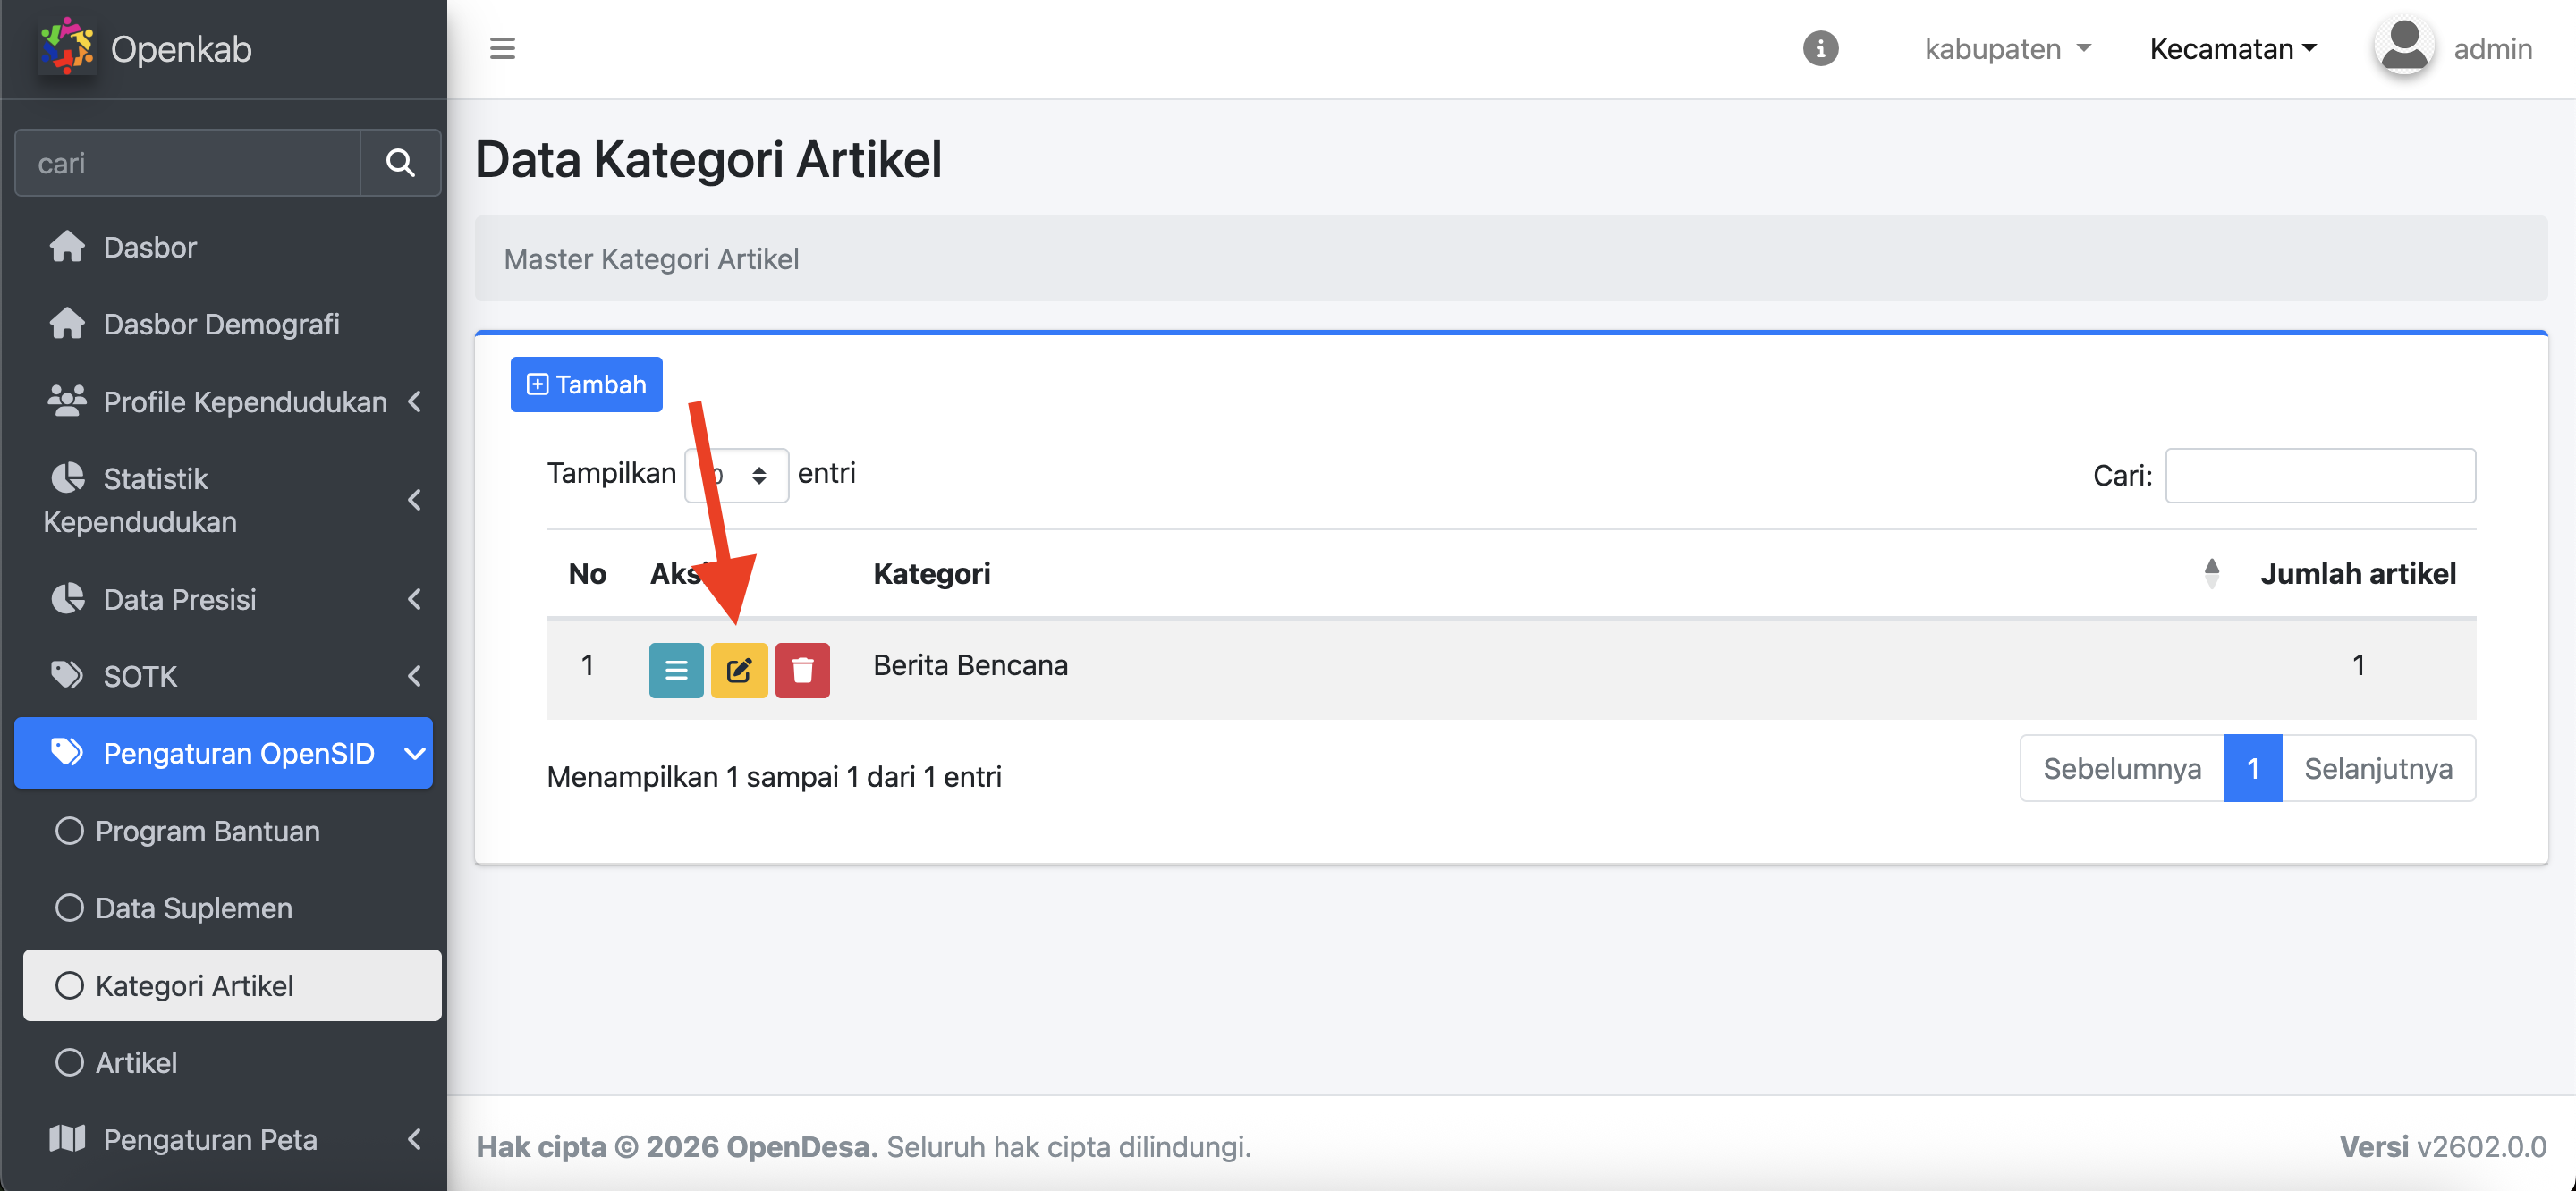Select Program Bantuan in the sidebar
This screenshot has height=1191, width=2576.
coord(207,830)
